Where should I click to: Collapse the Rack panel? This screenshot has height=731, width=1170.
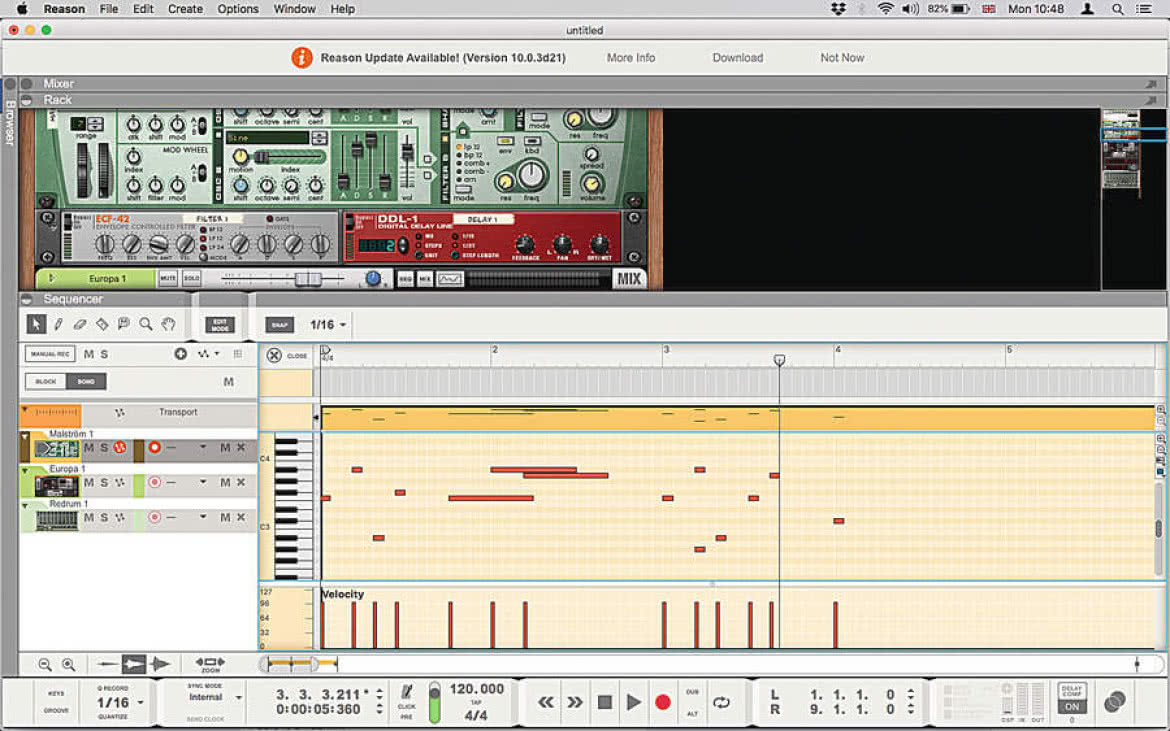[x=27, y=100]
